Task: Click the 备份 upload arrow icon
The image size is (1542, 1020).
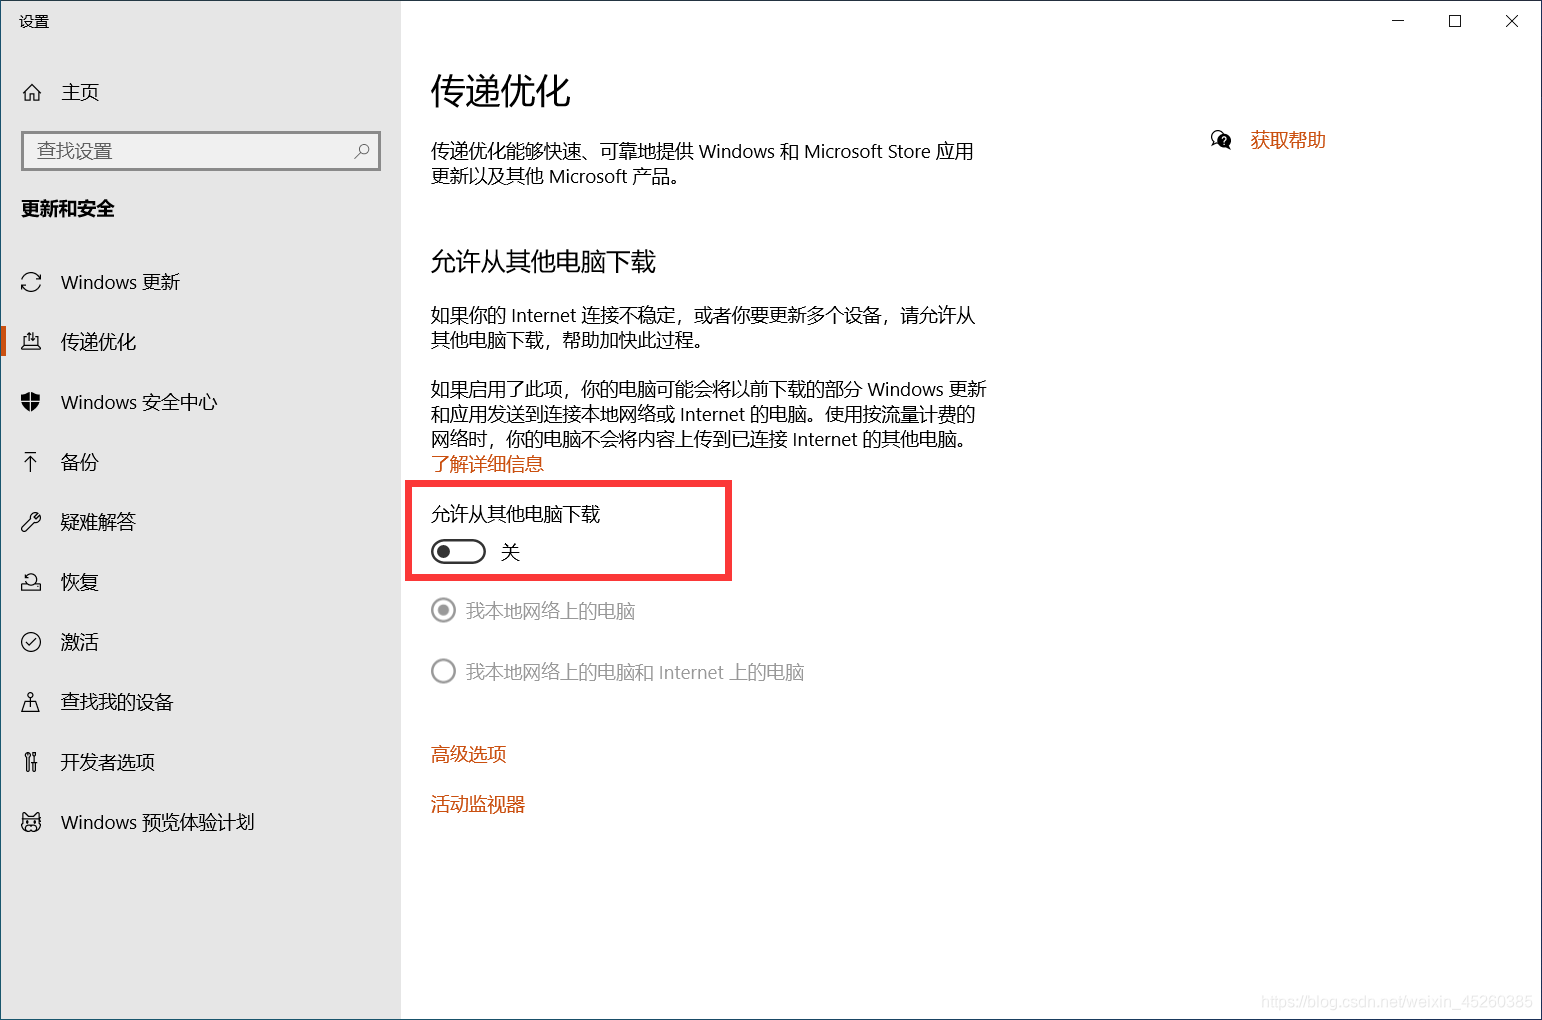Action: [31, 462]
